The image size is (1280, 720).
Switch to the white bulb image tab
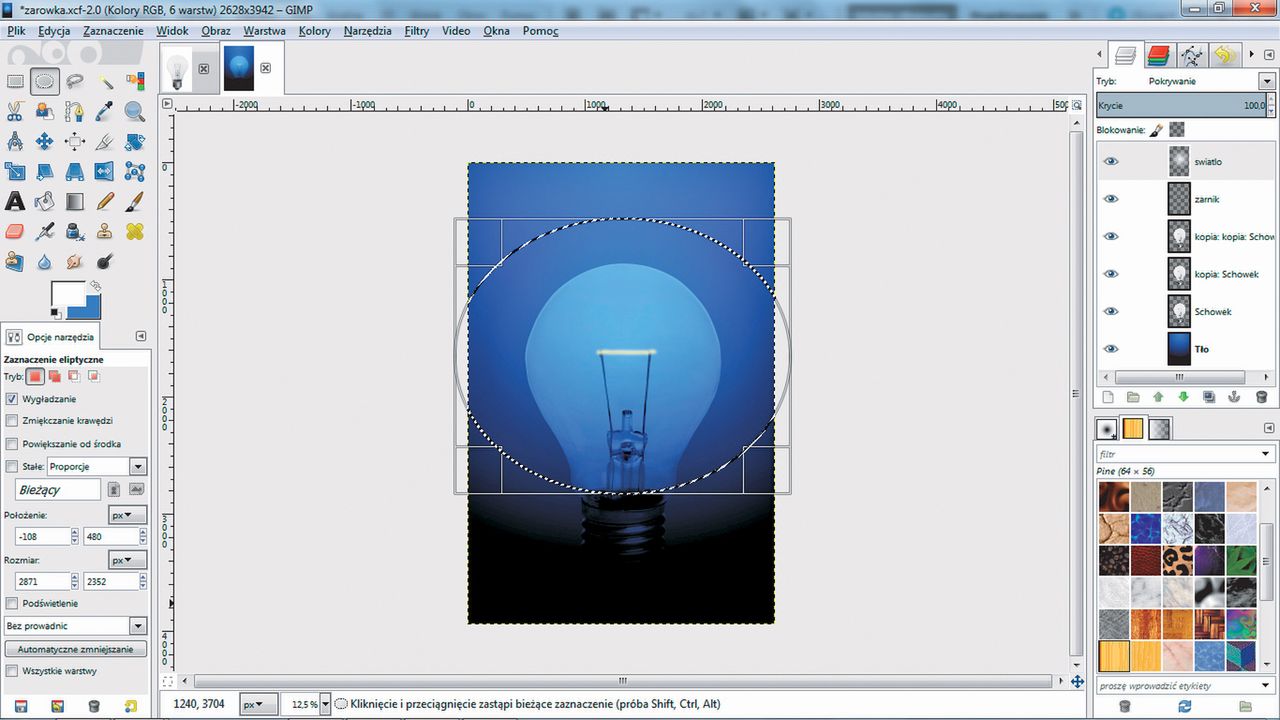[x=178, y=70]
